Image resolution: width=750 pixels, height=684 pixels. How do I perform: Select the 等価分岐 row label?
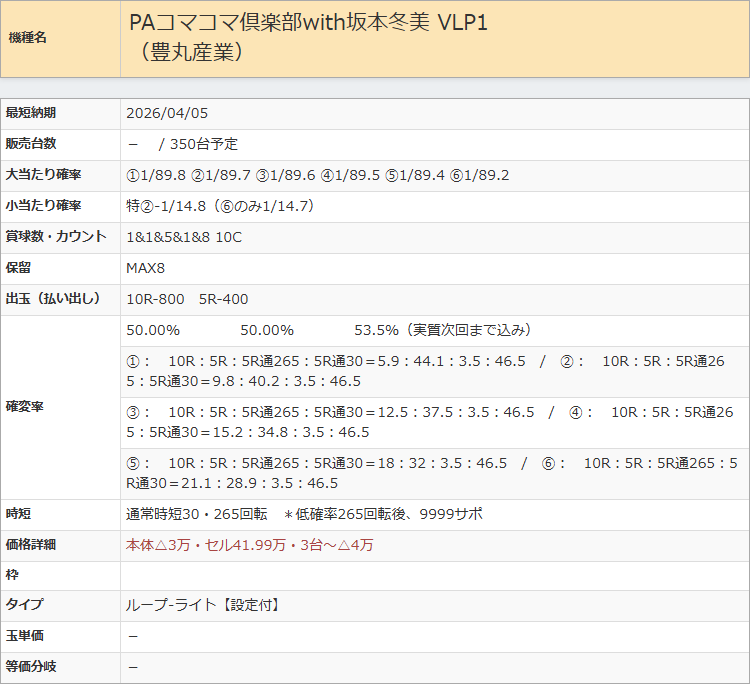pyautogui.click(x=31, y=667)
